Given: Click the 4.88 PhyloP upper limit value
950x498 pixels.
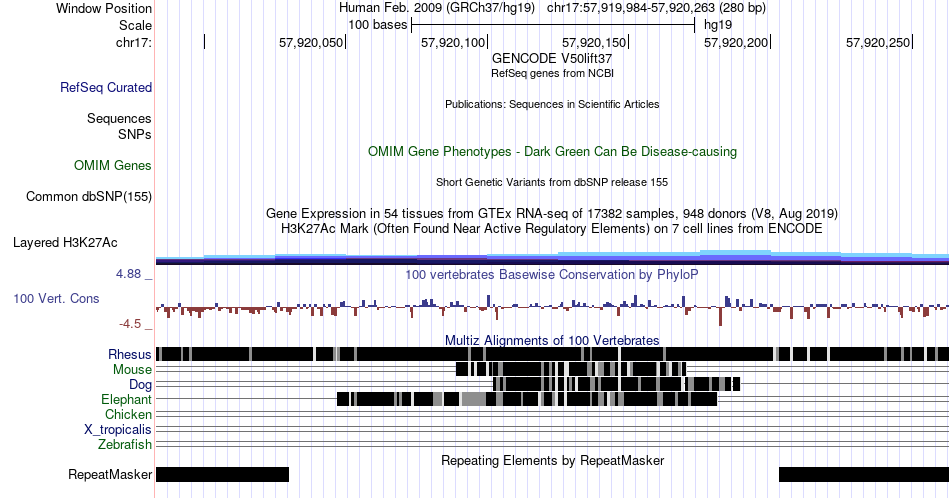Looking at the screenshot, I should click(128, 274).
